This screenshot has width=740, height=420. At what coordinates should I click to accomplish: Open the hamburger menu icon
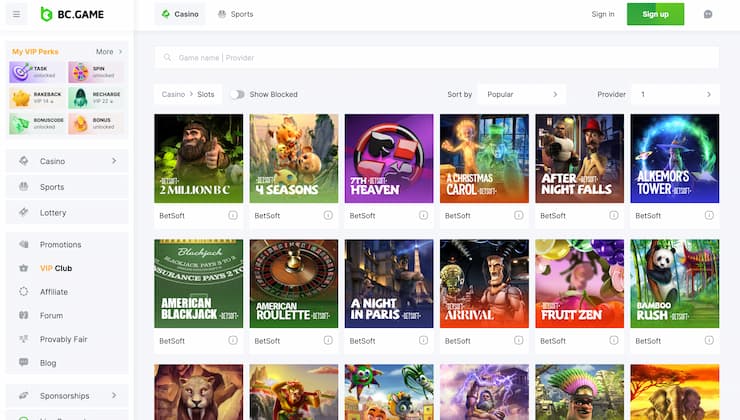(17, 14)
